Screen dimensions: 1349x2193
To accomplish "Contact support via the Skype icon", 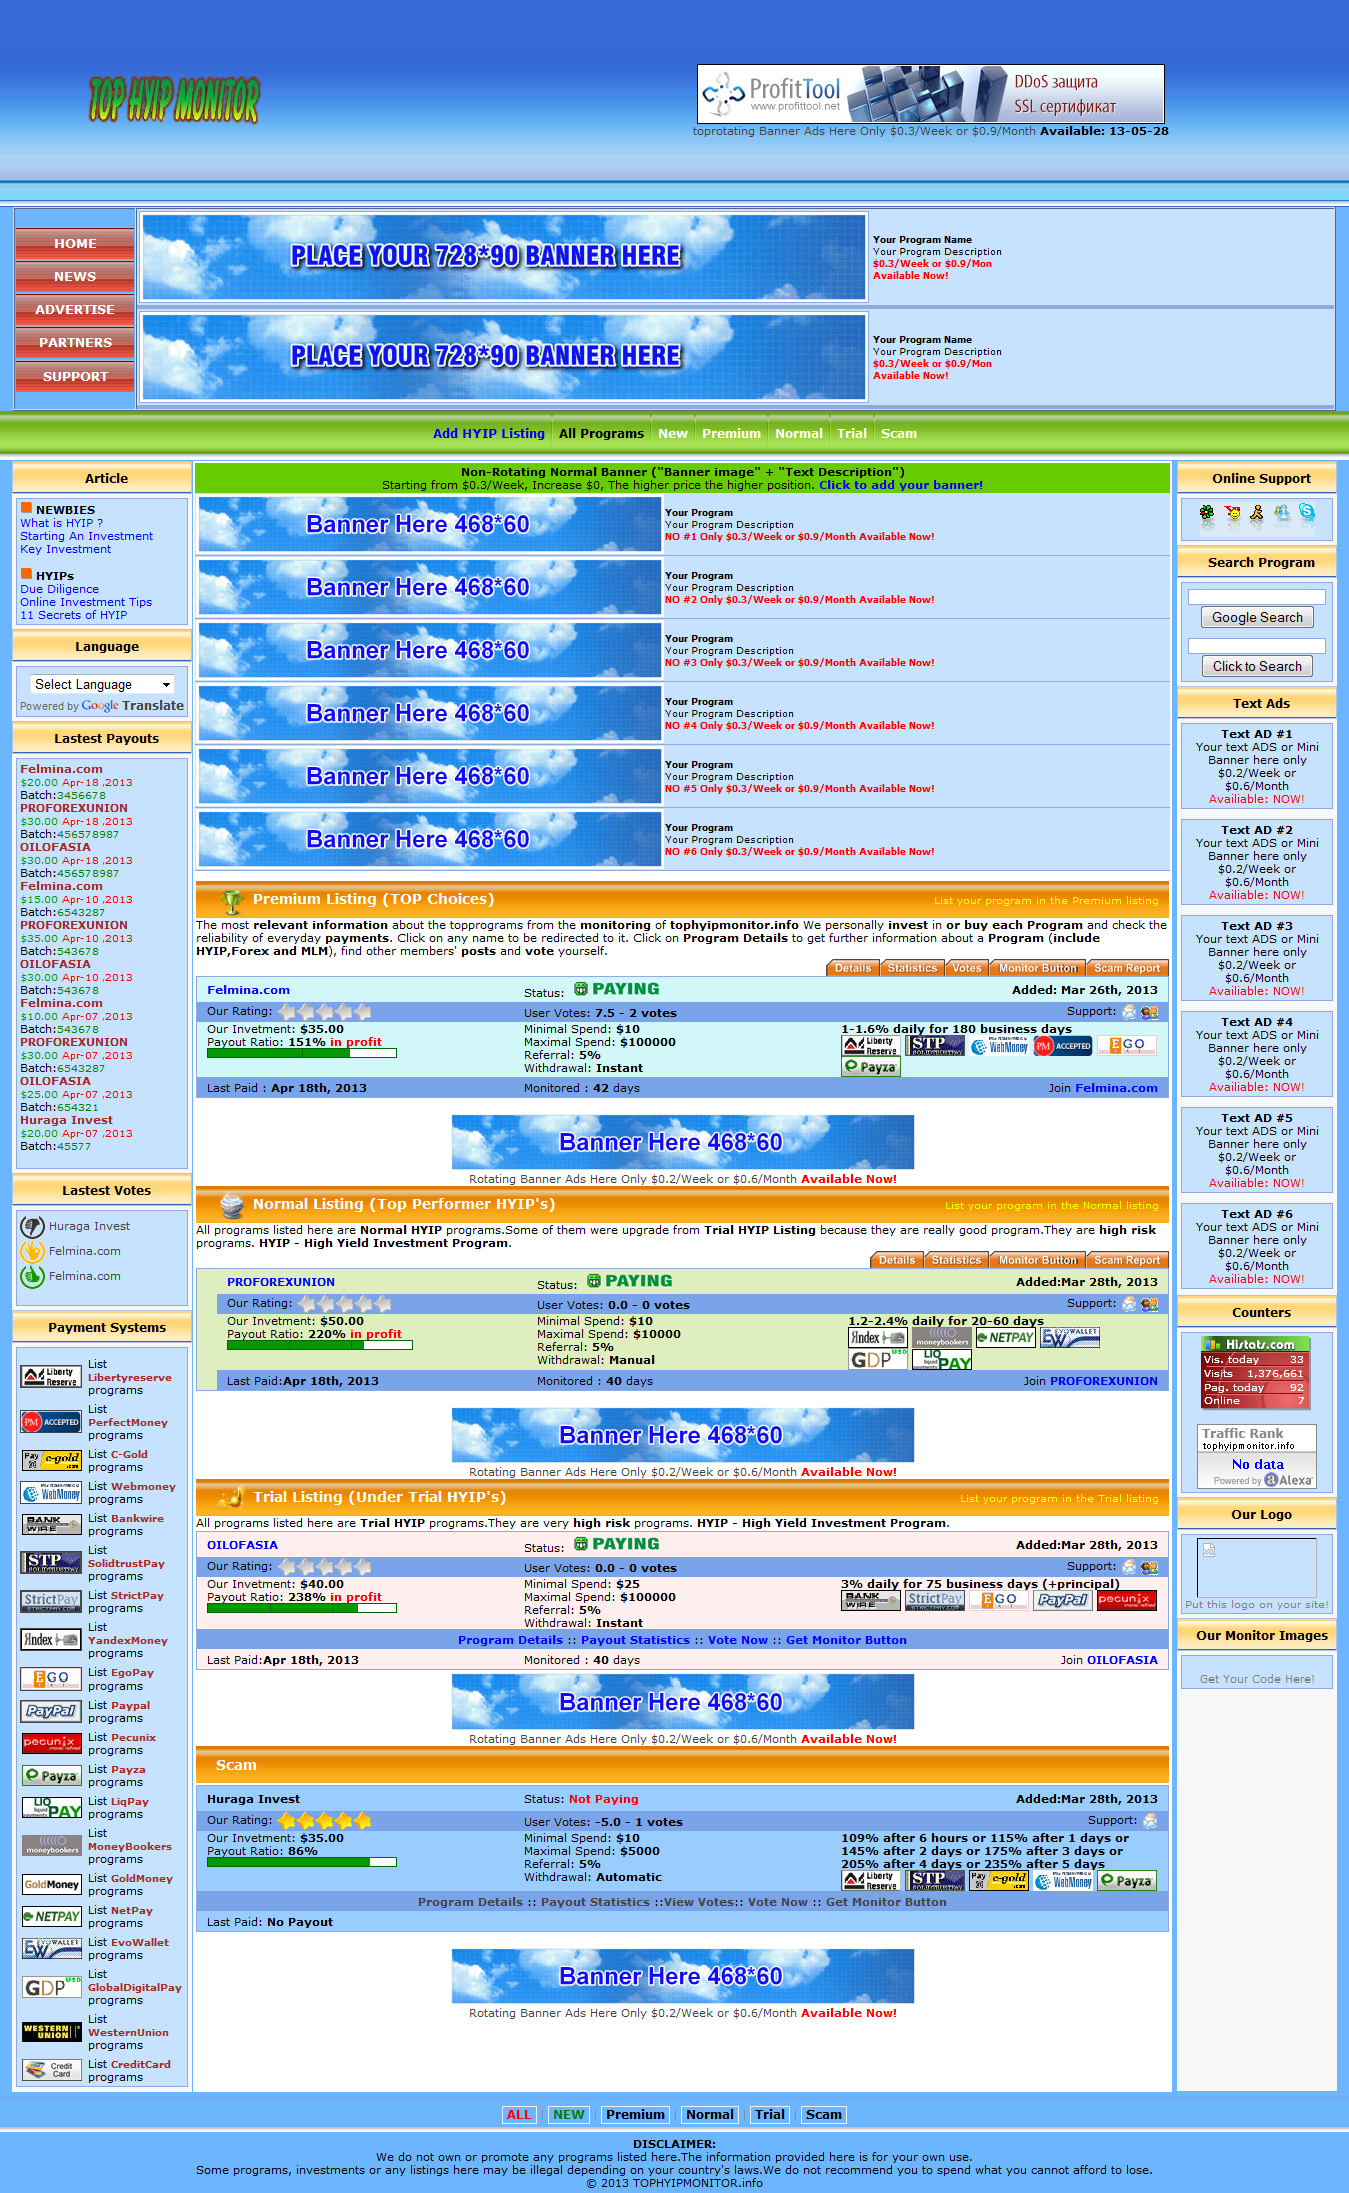I will point(1307,513).
